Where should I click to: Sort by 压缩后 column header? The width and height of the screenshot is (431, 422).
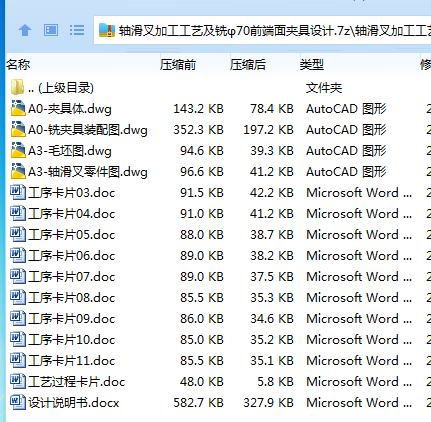pos(248,64)
